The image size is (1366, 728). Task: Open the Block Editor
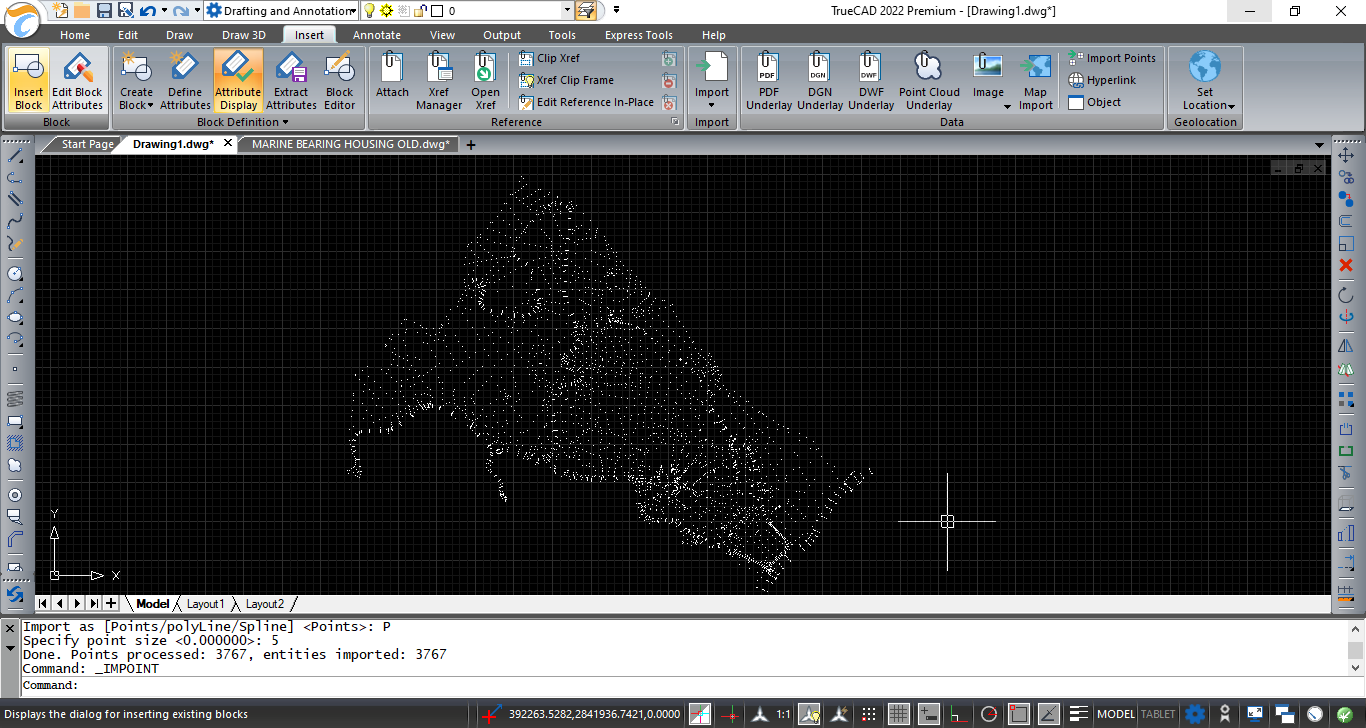[339, 82]
